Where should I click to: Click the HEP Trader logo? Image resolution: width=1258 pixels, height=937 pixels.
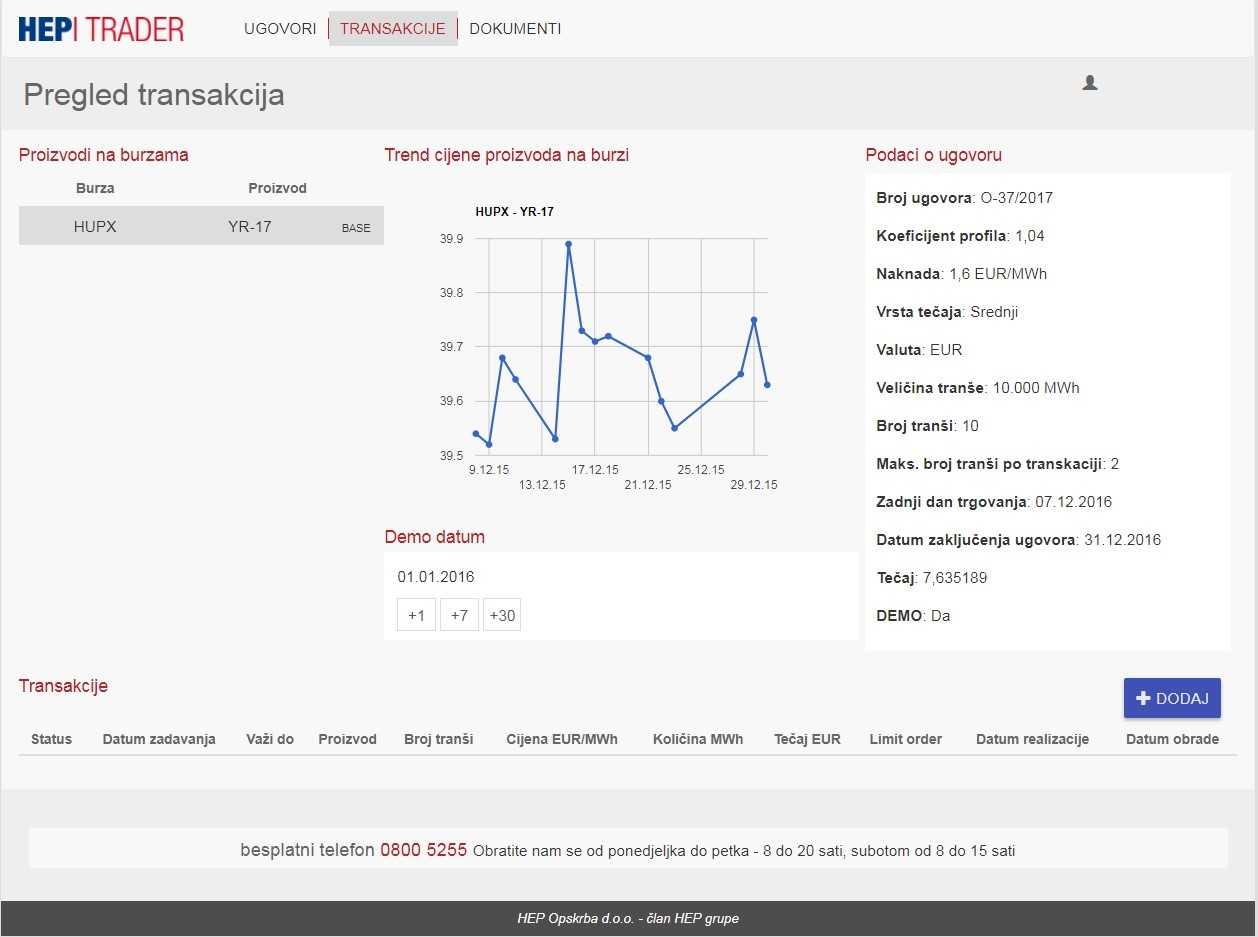tap(101, 29)
